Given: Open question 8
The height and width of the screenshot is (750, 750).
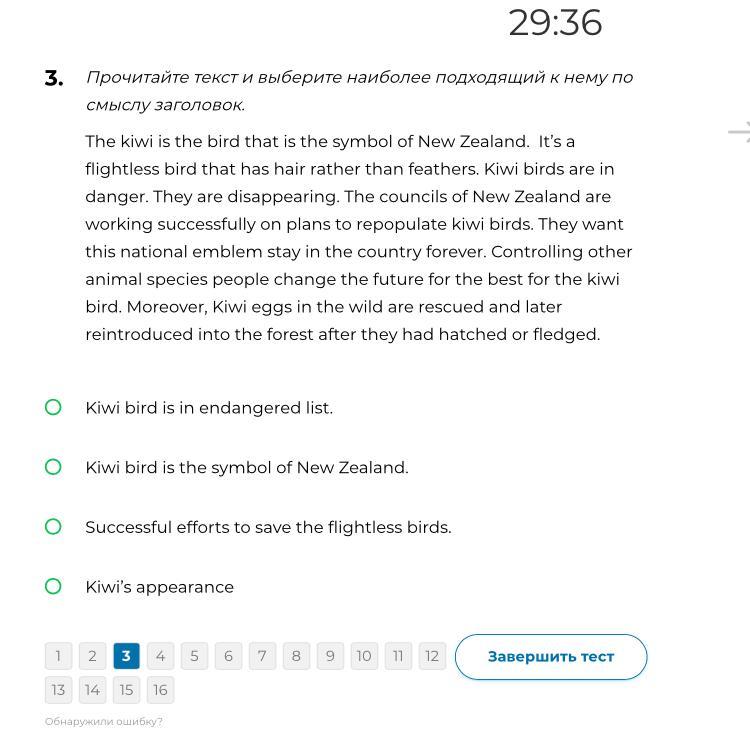Looking at the screenshot, I should 296,656.
